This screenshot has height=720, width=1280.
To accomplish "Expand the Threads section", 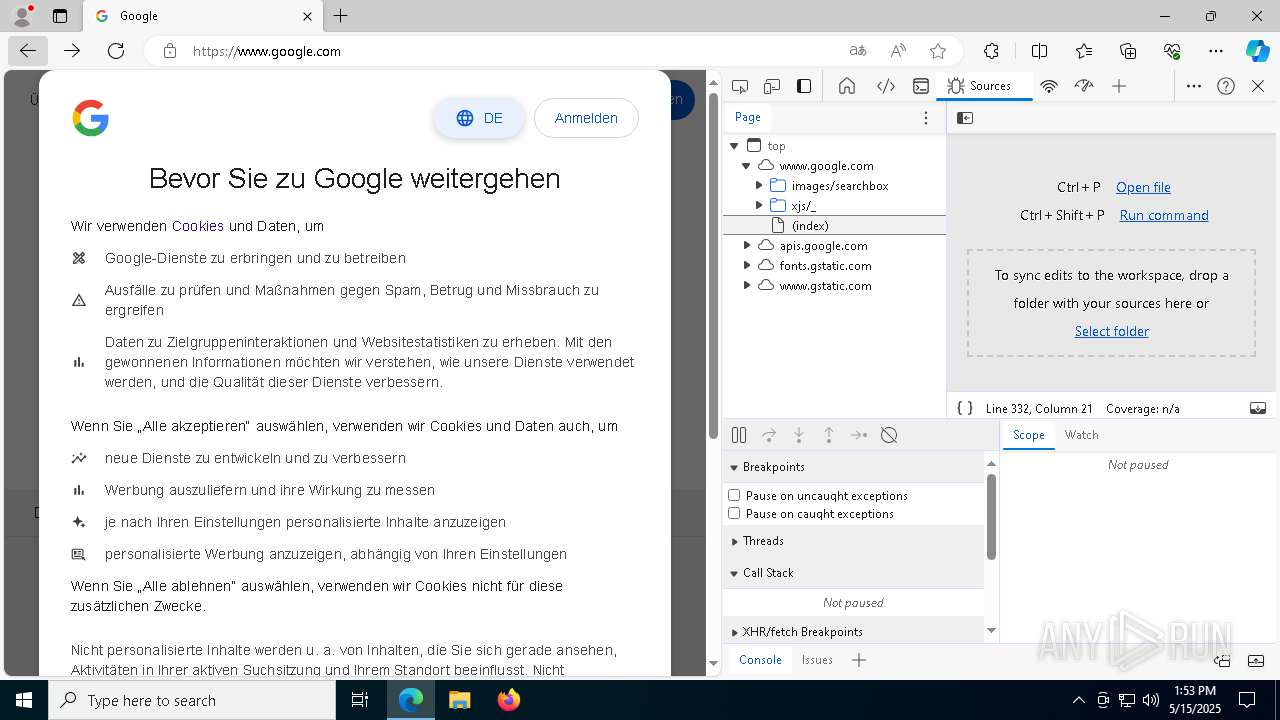I will [x=854, y=541].
